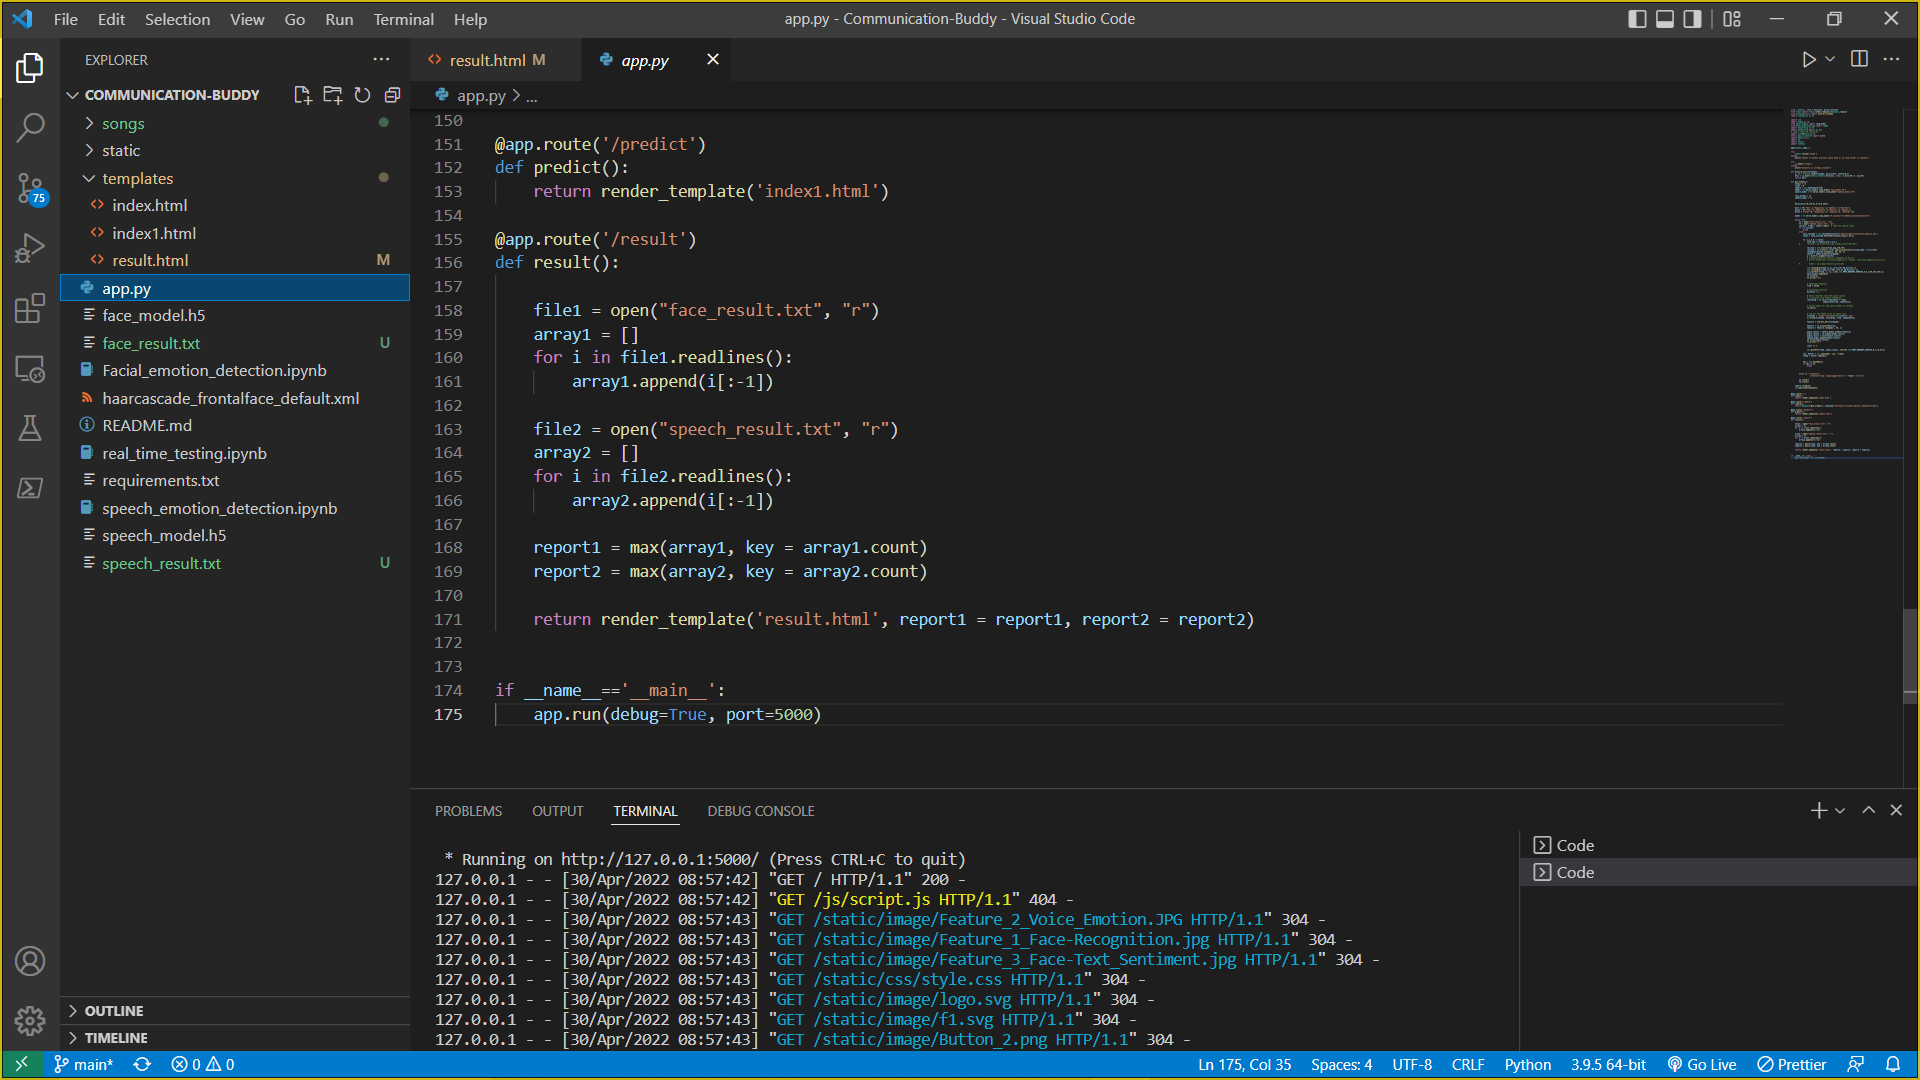1920x1080 pixels.
Task: Open the Debug Console tab
Action: pyautogui.click(x=760, y=811)
